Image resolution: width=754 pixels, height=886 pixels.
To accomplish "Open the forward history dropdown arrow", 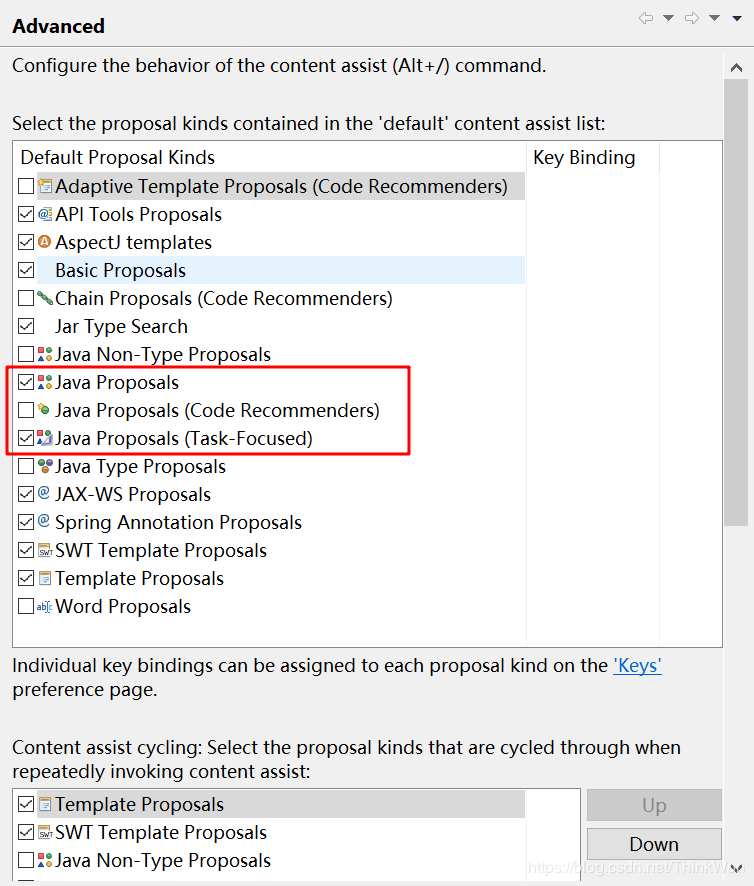I will 714,18.
